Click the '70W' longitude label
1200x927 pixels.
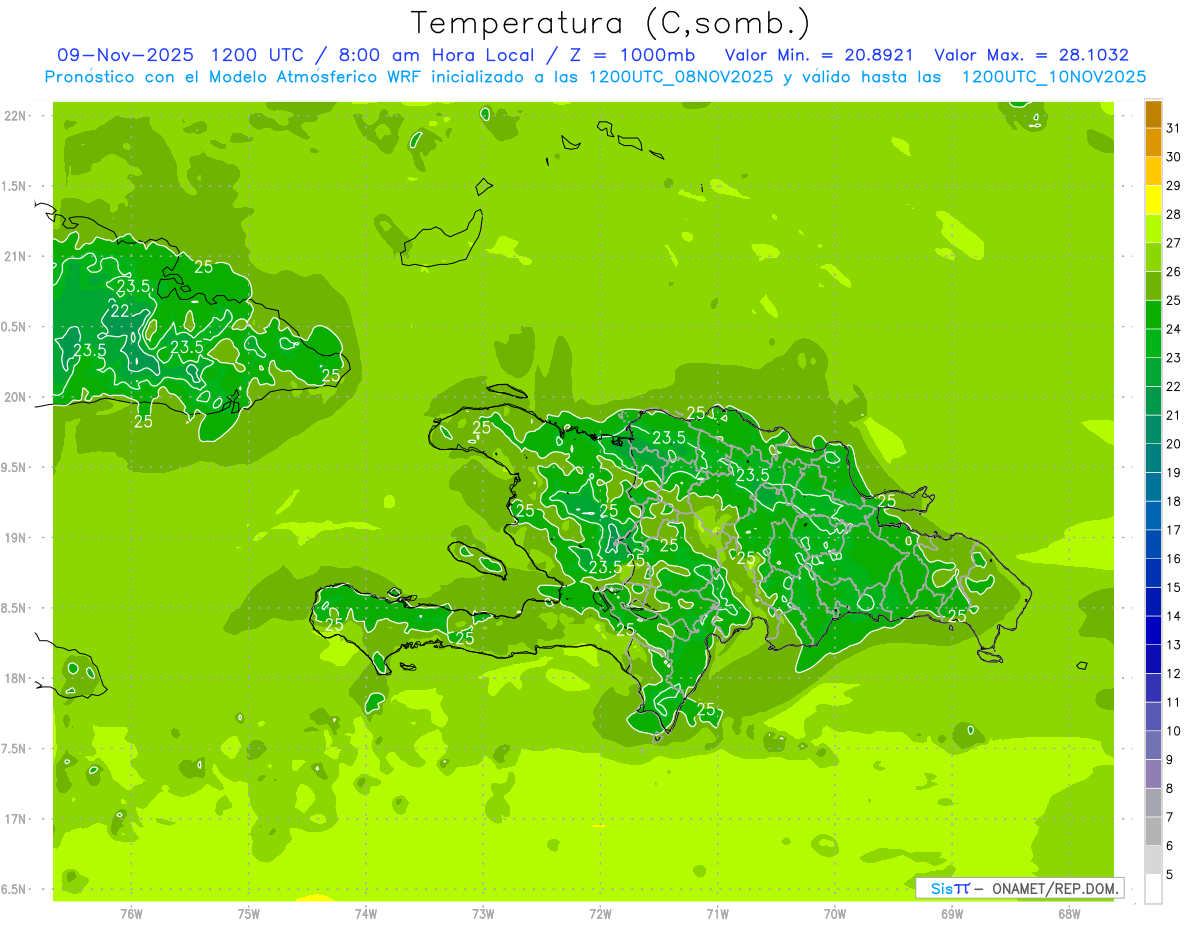coord(834,913)
